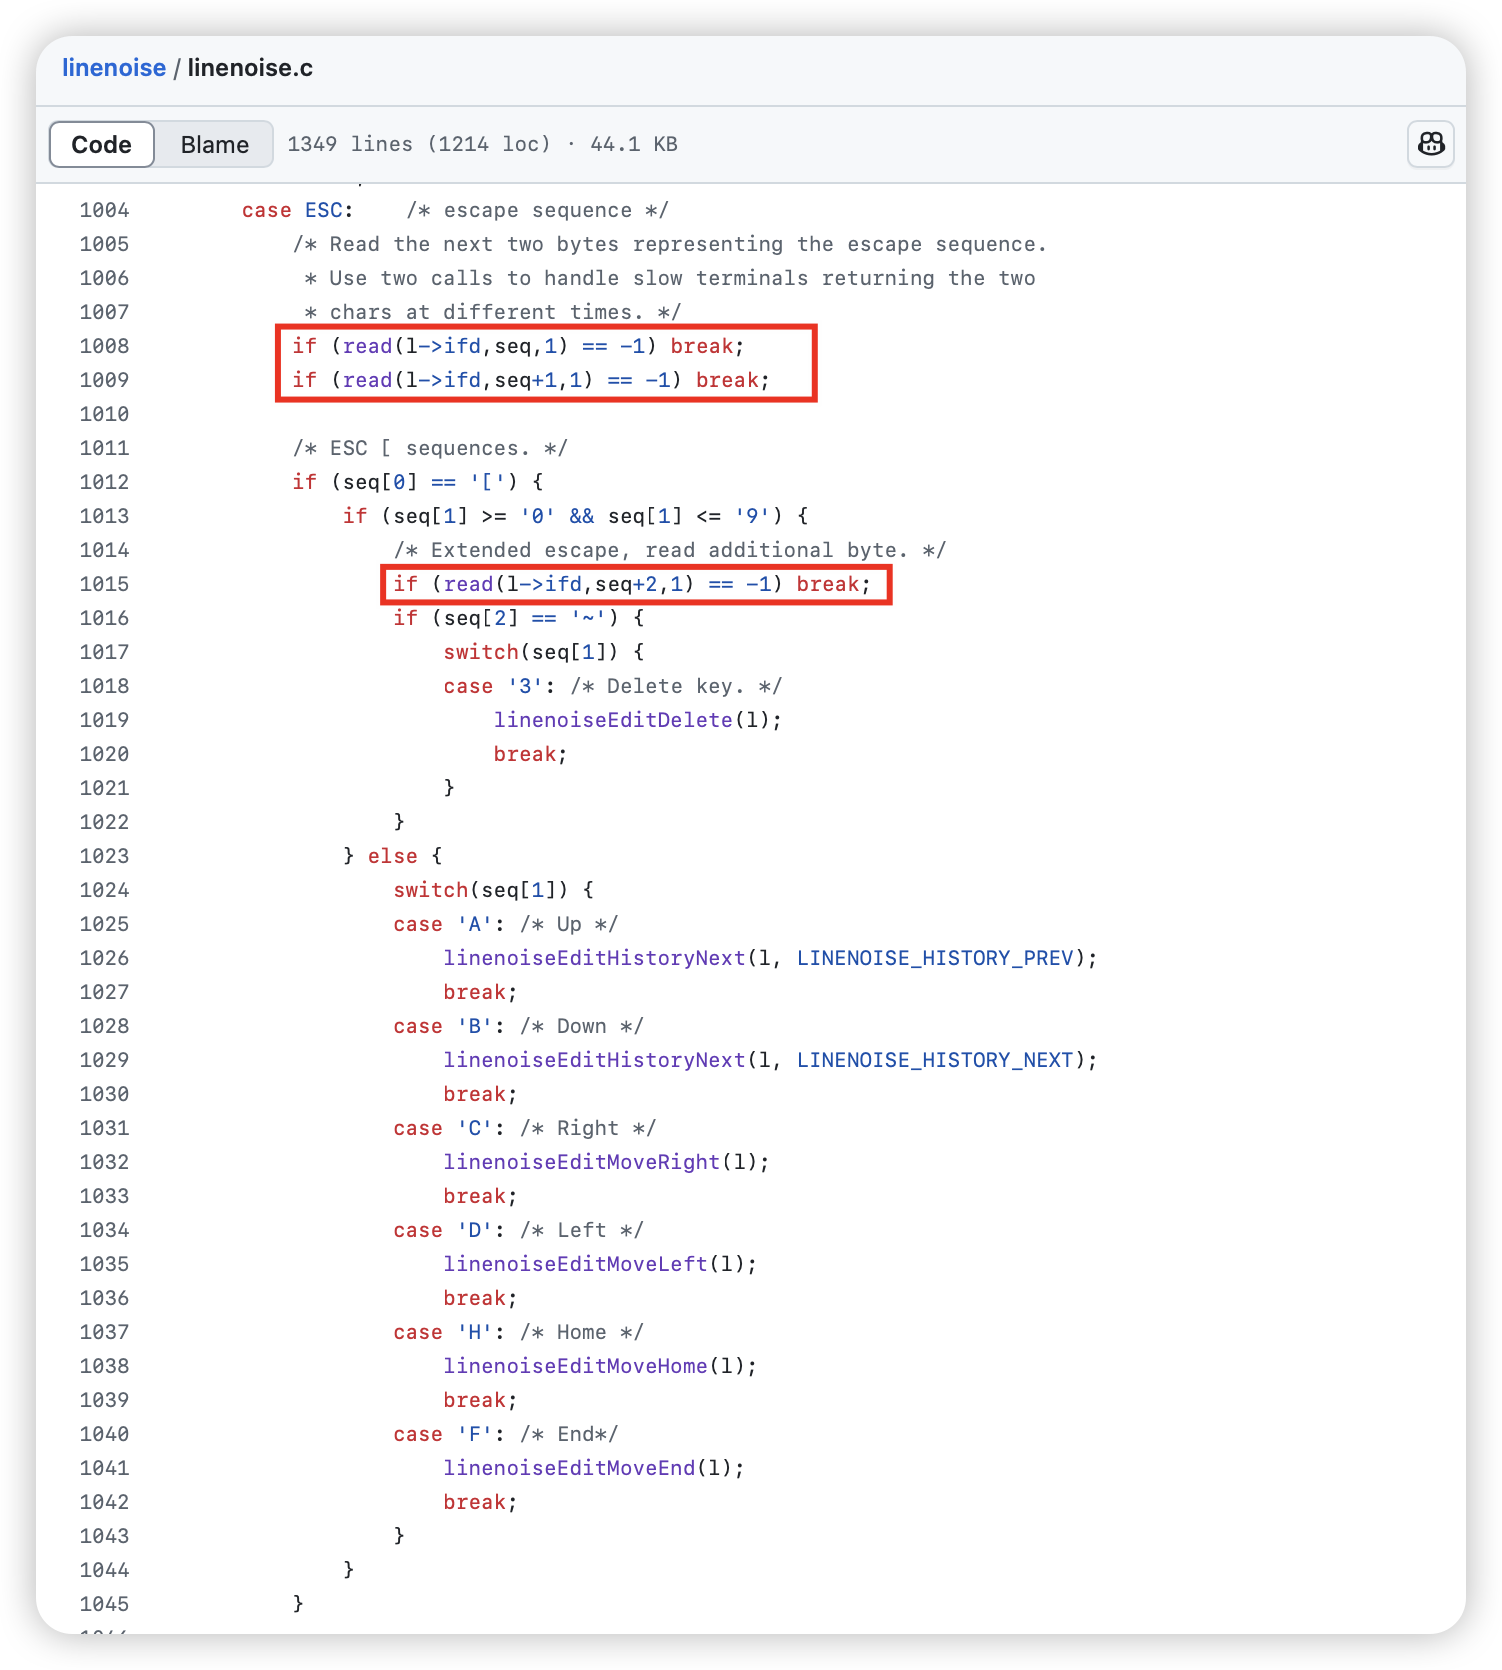Click the case 'C' Right line
This screenshot has height=1670, width=1502.
525,1128
